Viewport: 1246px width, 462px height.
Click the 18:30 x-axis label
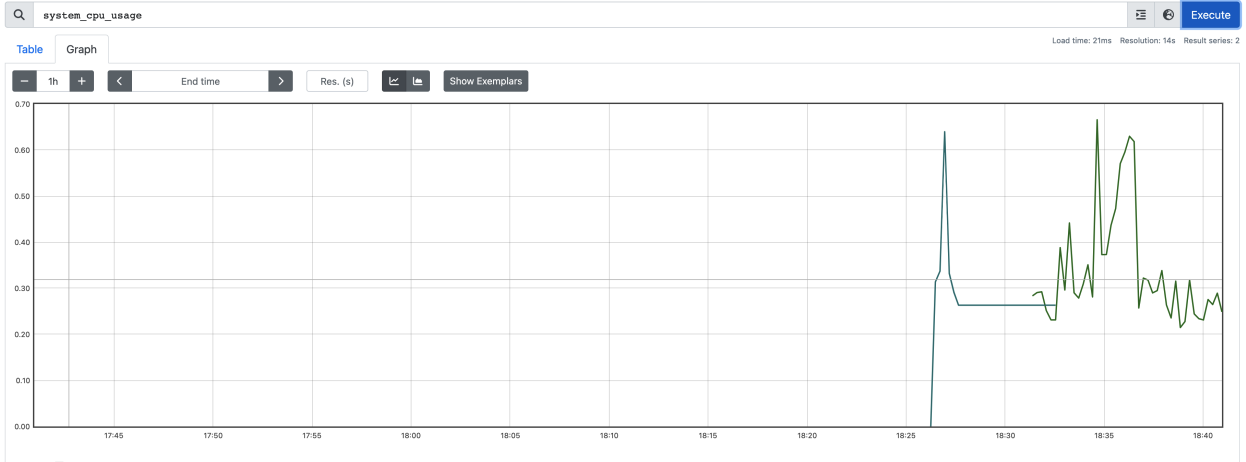pyautogui.click(x=1006, y=436)
